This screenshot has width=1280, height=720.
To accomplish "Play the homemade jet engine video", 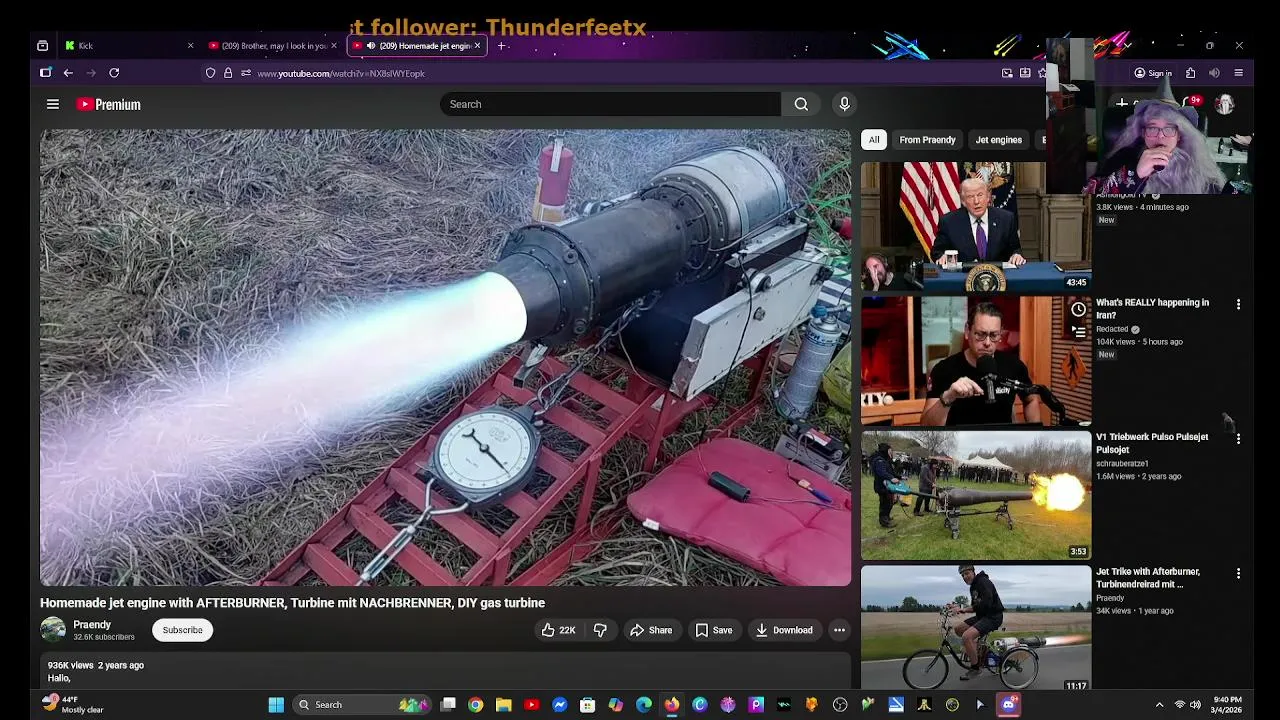I will tap(445, 357).
